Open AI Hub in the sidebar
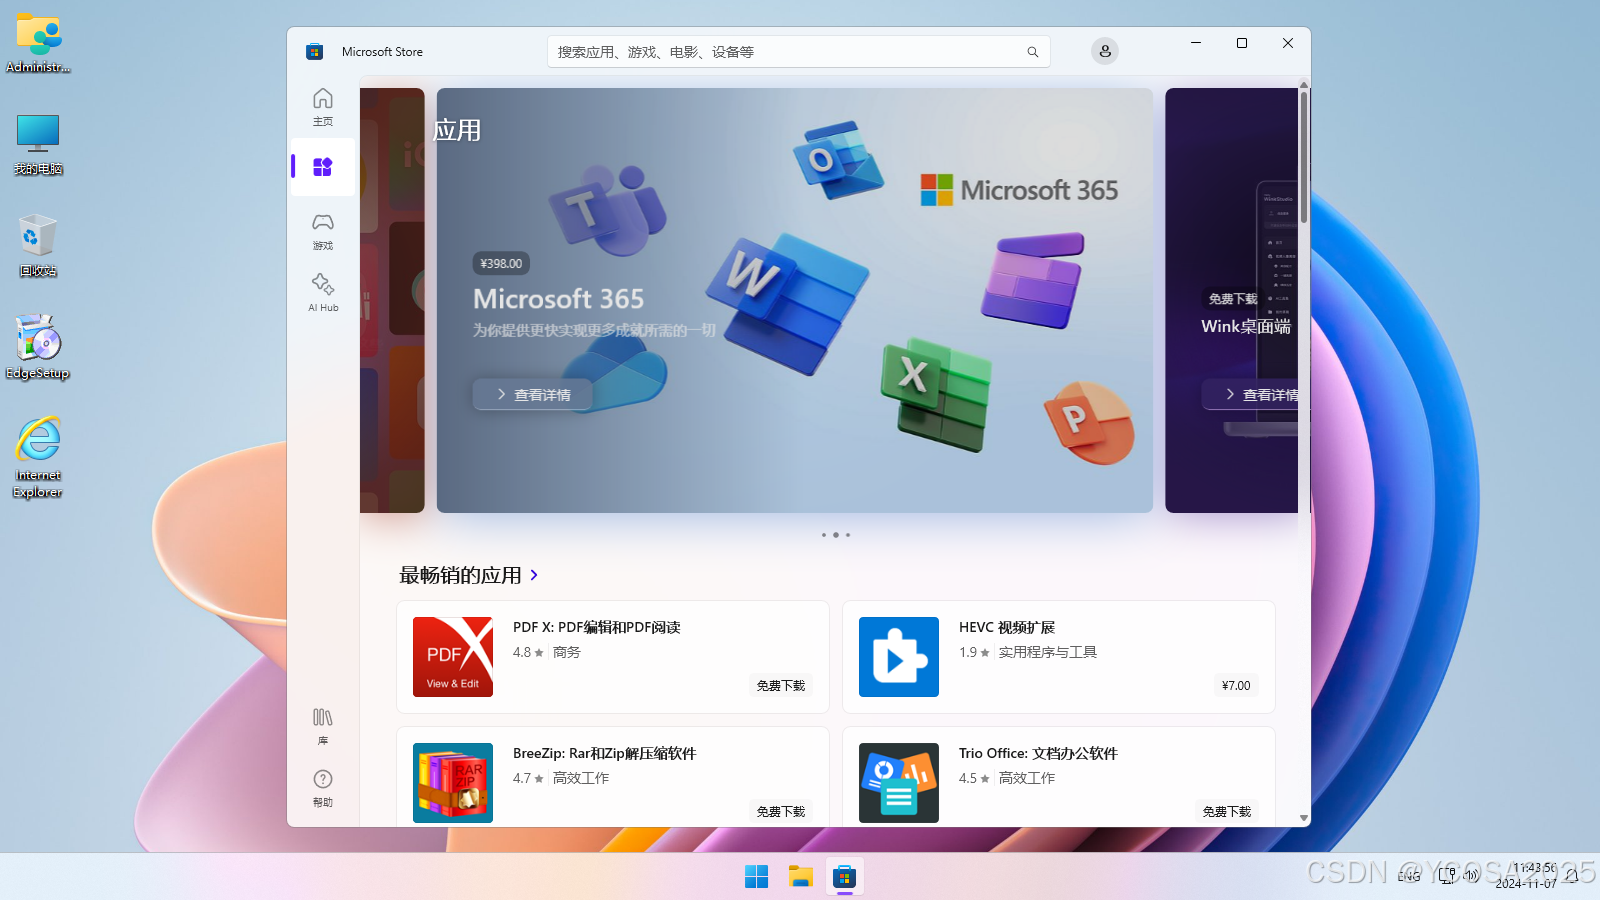The image size is (1600, 900). [x=322, y=293]
